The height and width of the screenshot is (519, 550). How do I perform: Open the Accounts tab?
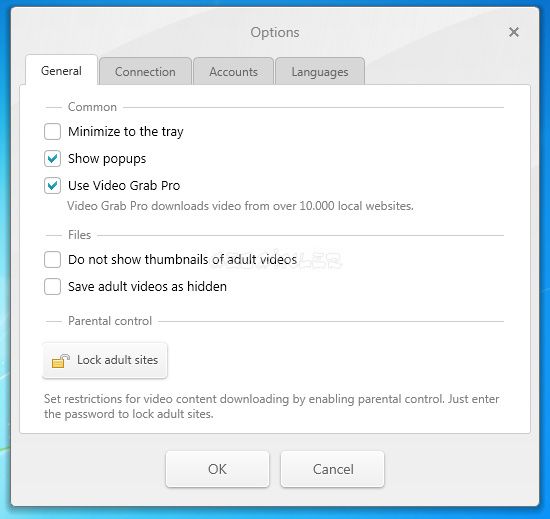233,72
